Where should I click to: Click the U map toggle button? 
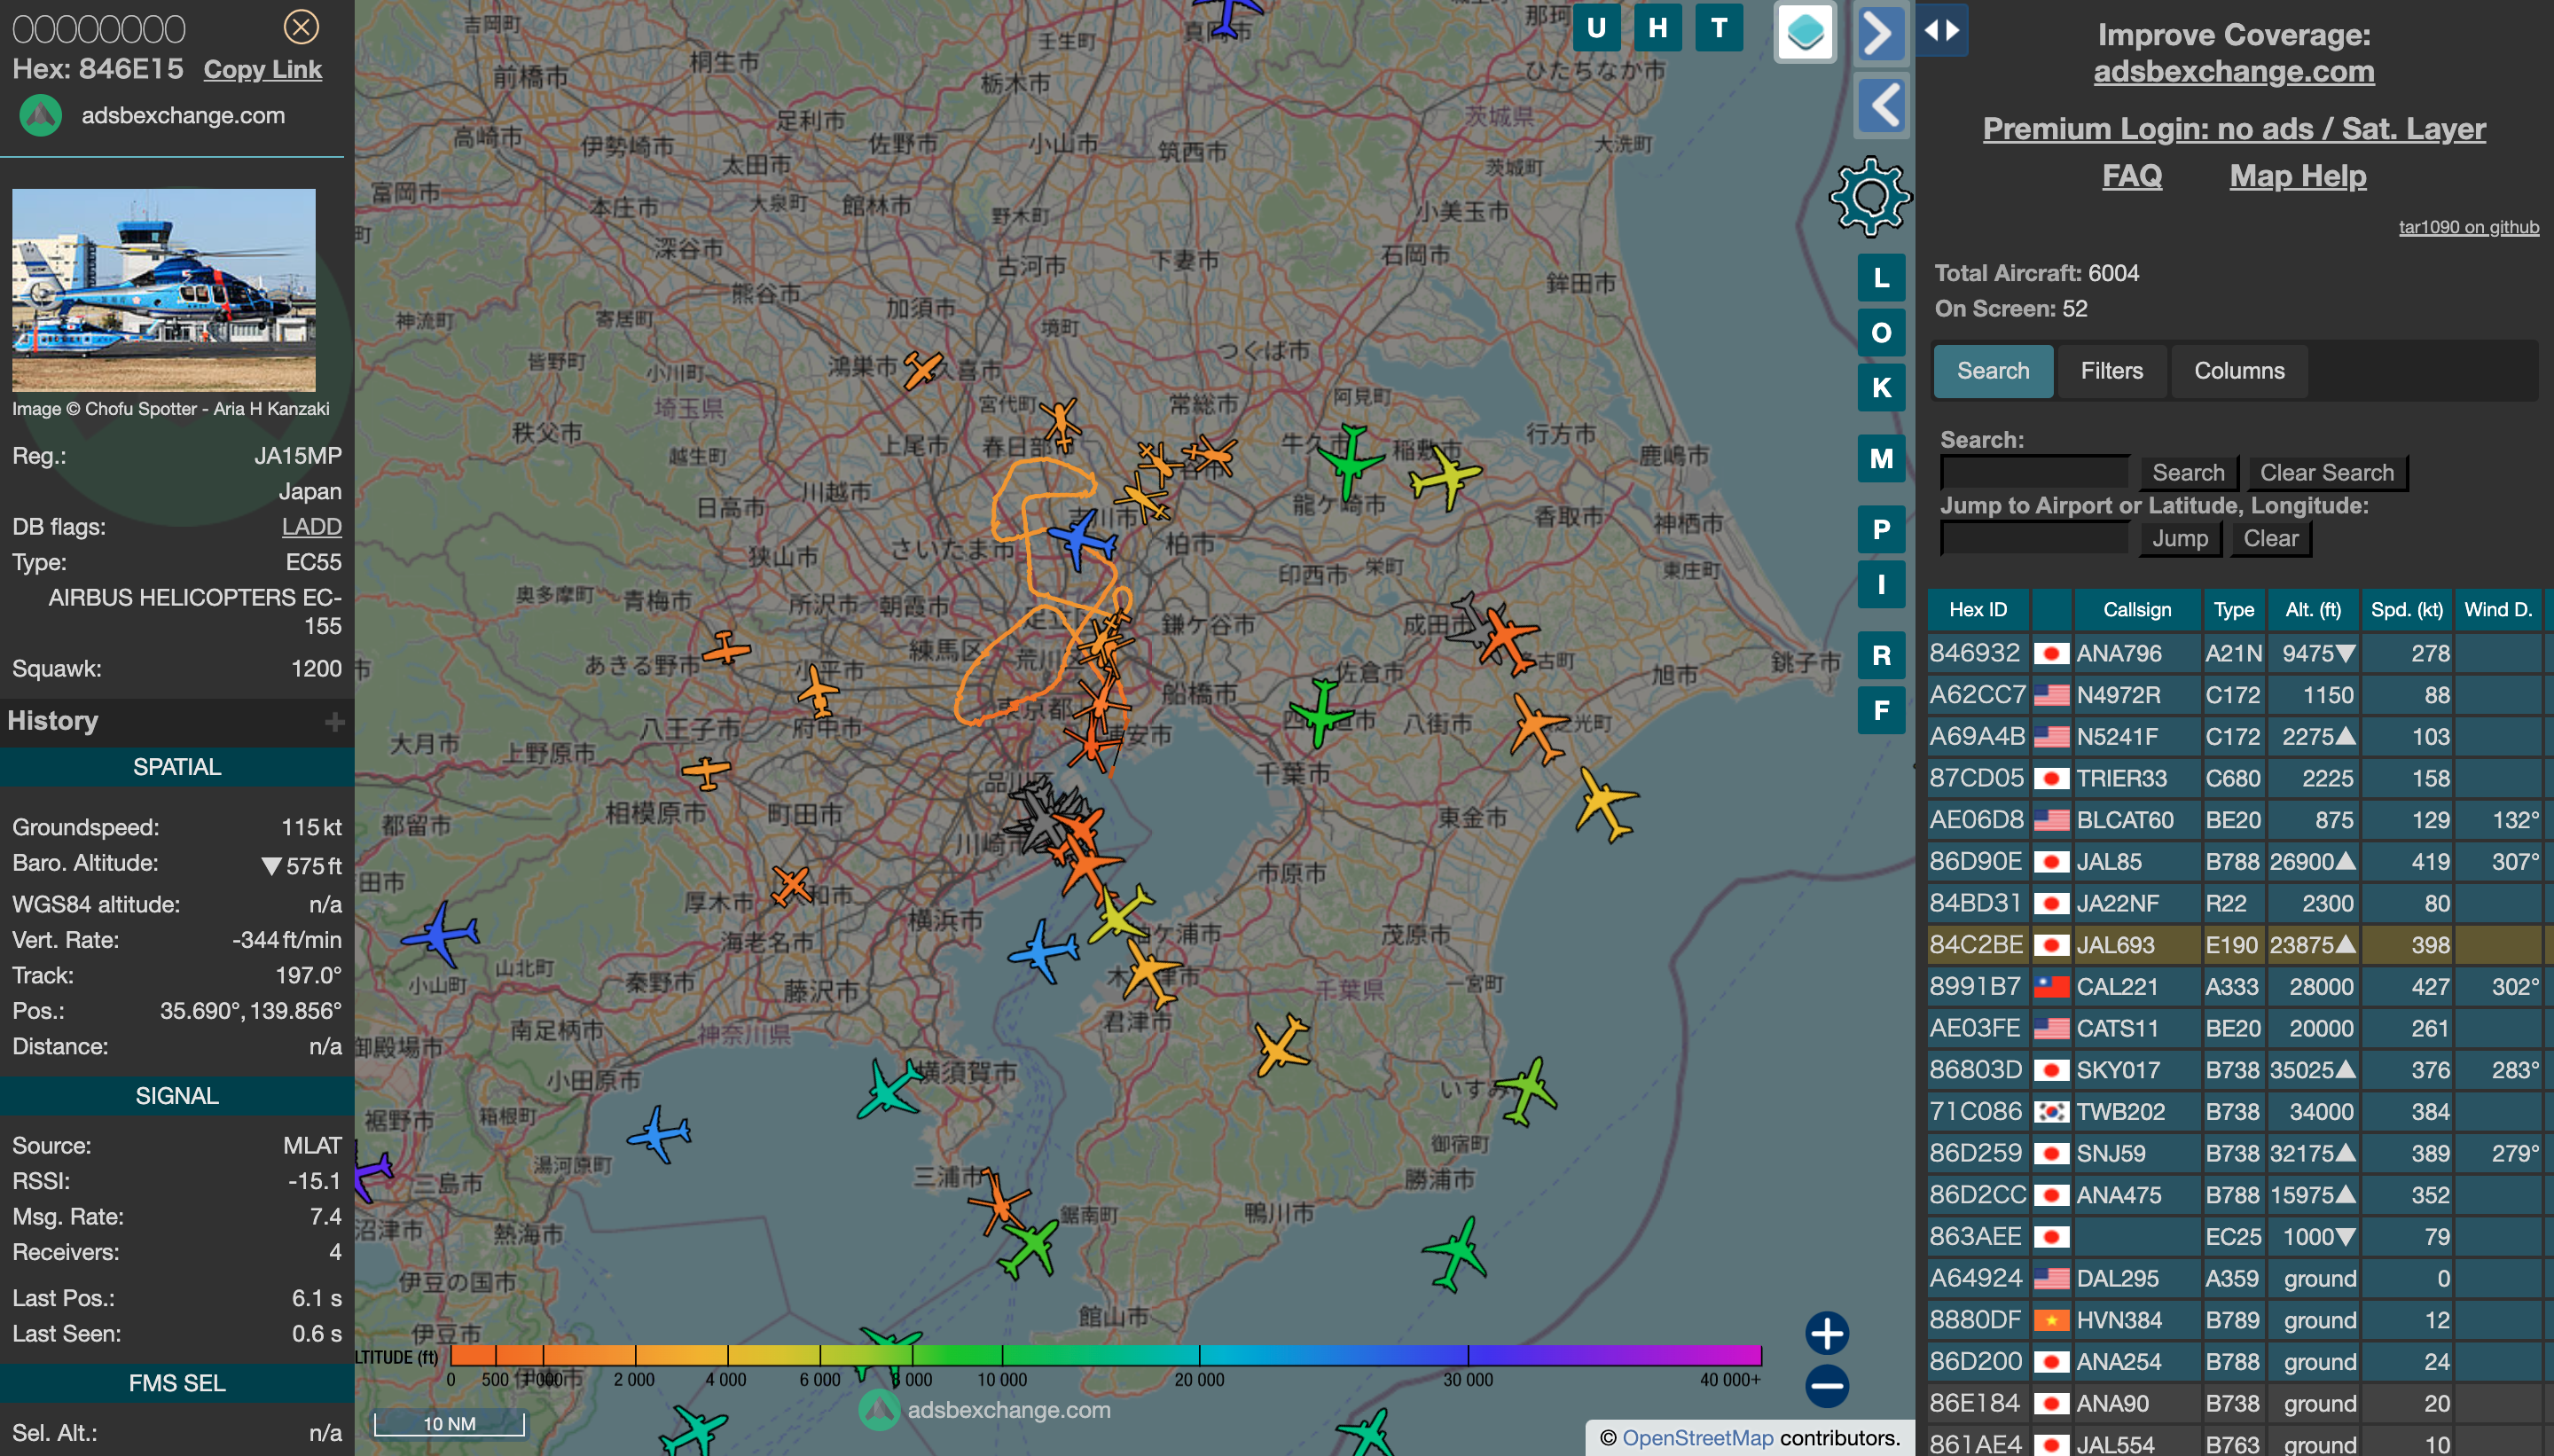(x=1596, y=28)
